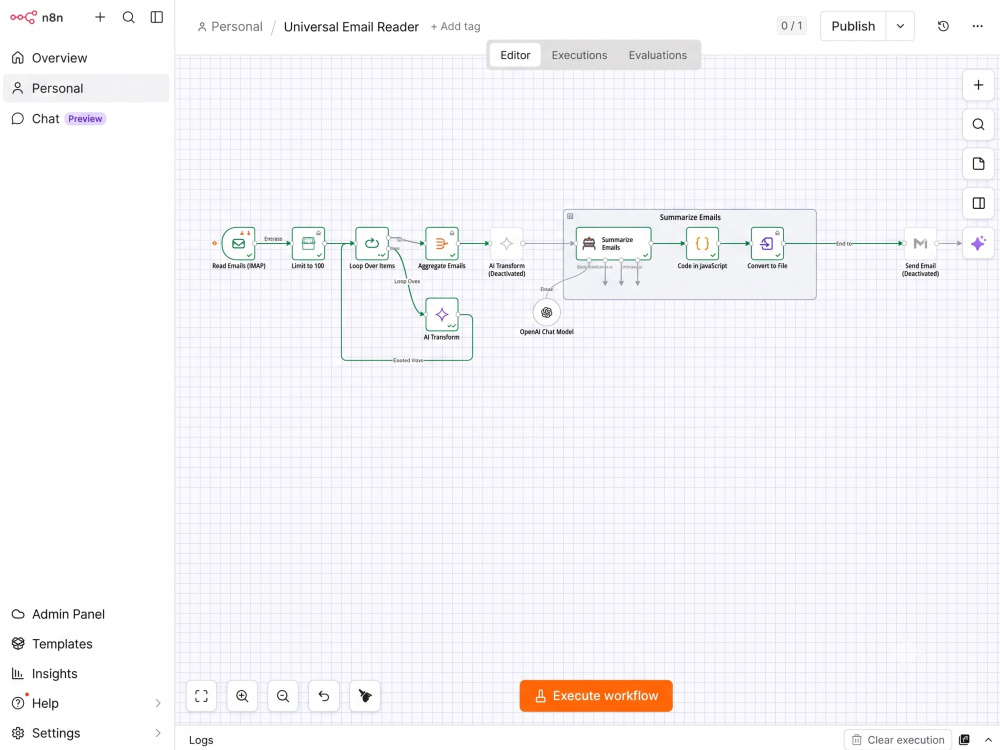Collapse the sidebar with panel icon
This screenshot has width=1000, height=750.
(156, 17)
